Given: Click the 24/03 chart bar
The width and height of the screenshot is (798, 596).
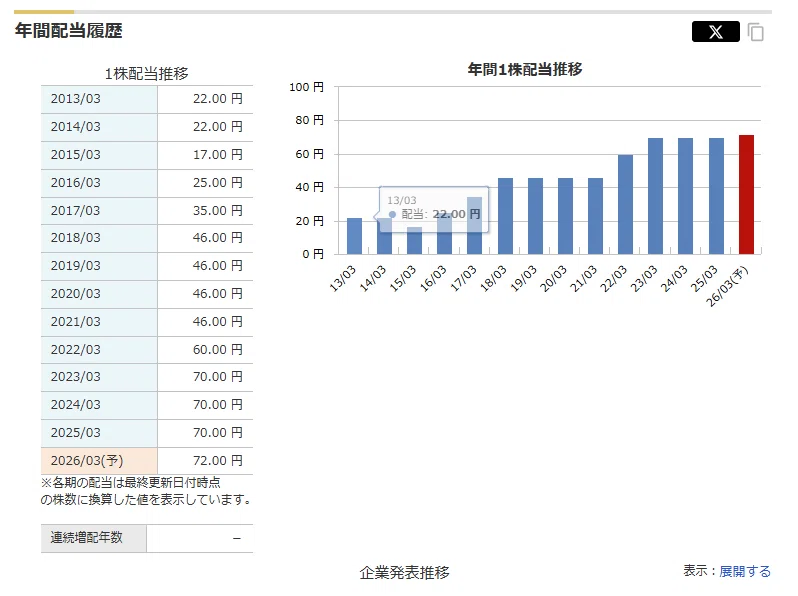Looking at the screenshot, I should click(x=685, y=196).
